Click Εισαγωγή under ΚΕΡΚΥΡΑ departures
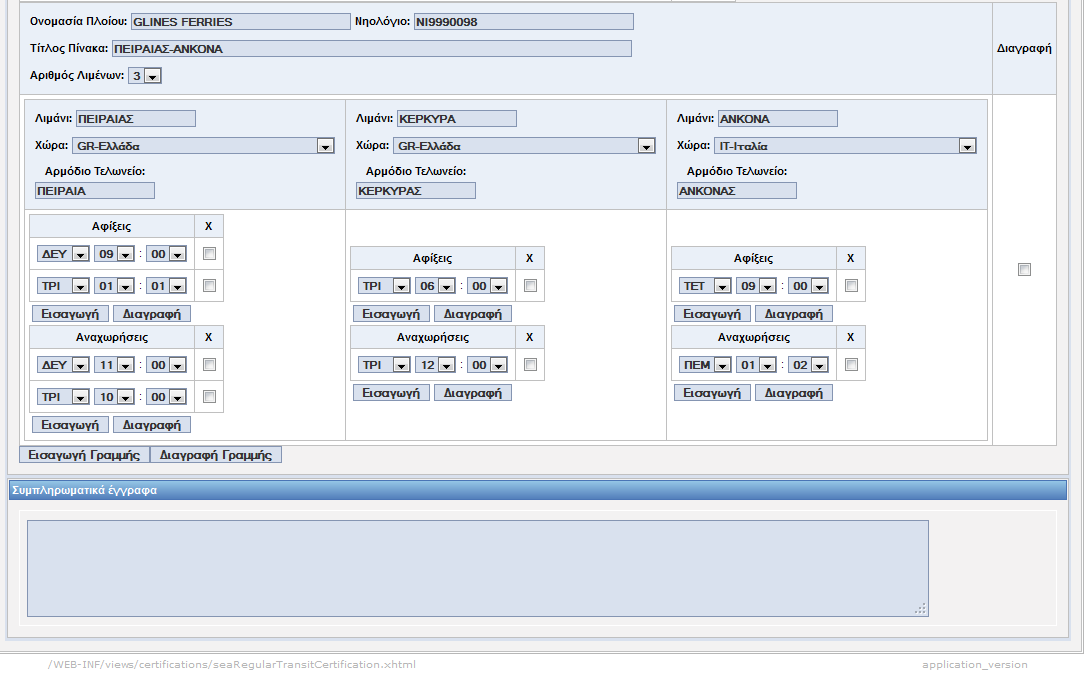Screen dimensions: 1088x680 click(391, 393)
